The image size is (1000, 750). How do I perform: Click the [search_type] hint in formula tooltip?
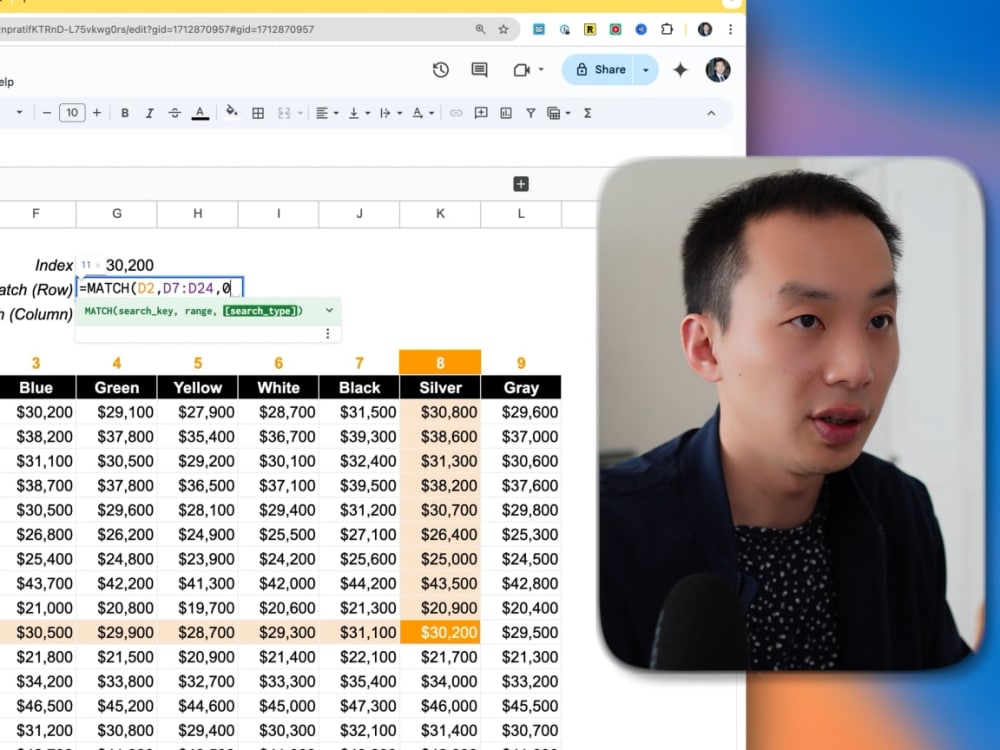coord(262,311)
